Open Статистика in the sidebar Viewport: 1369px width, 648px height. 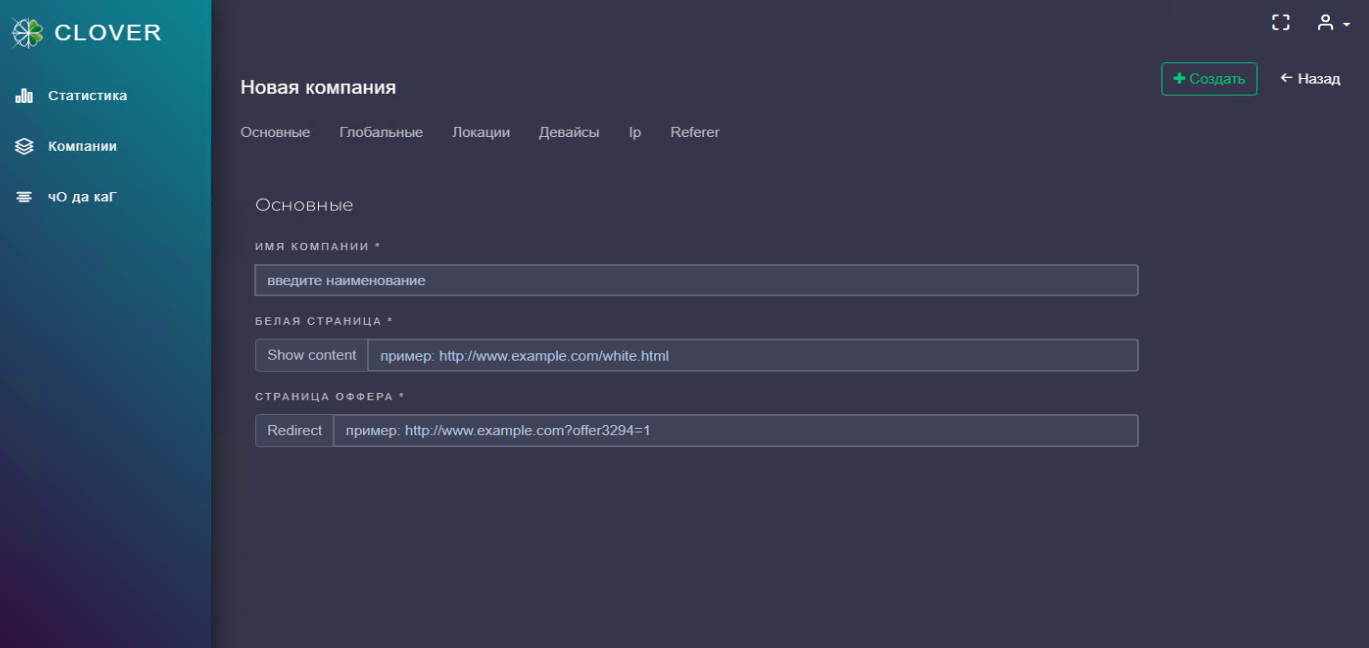tap(87, 97)
